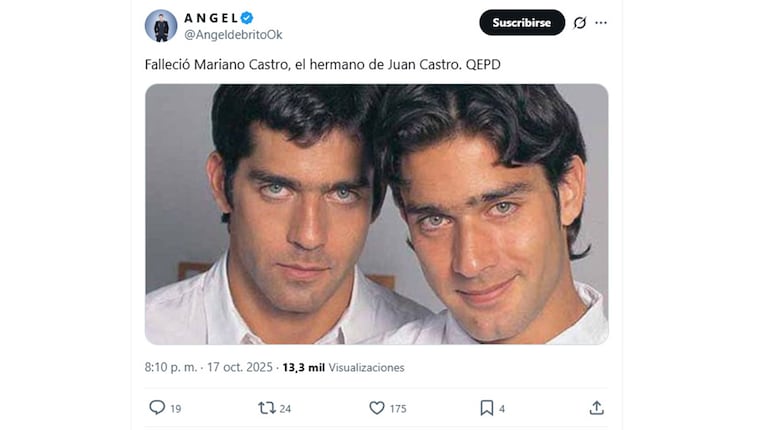Open the attached photo of two men

click(x=377, y=214)
